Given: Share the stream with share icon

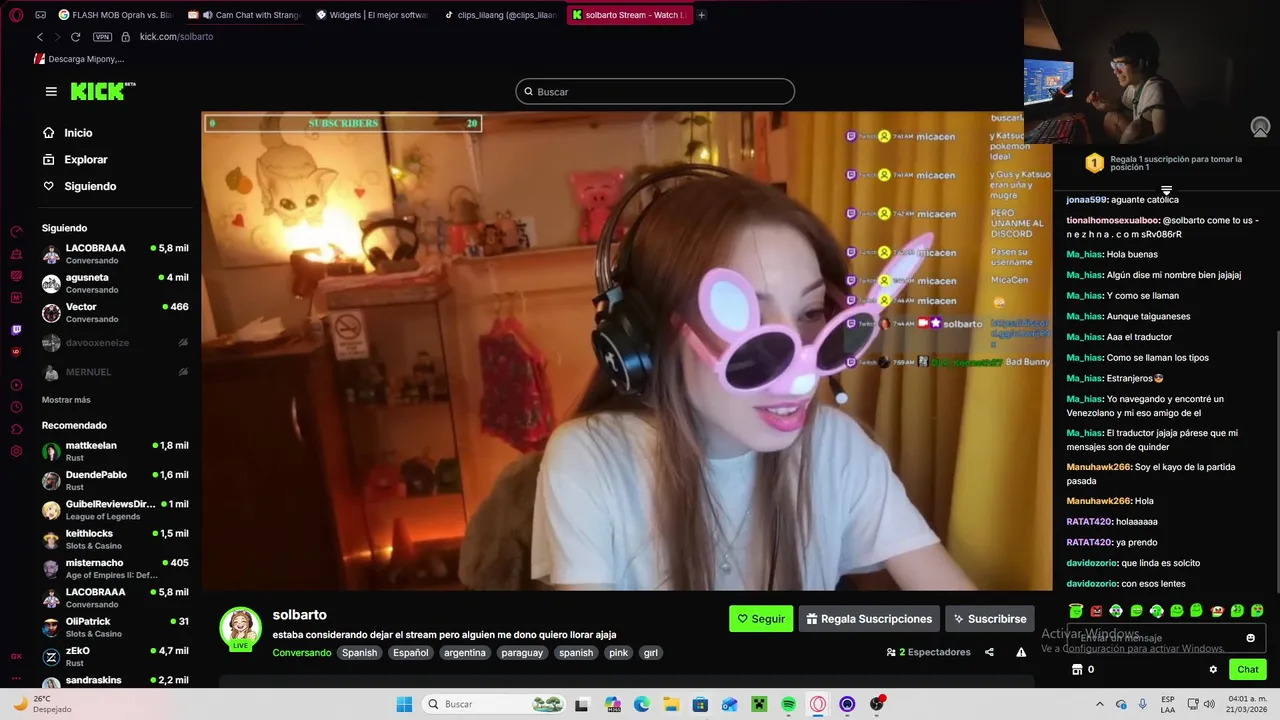Looking at the screenshot, I should tap(989, 652).
